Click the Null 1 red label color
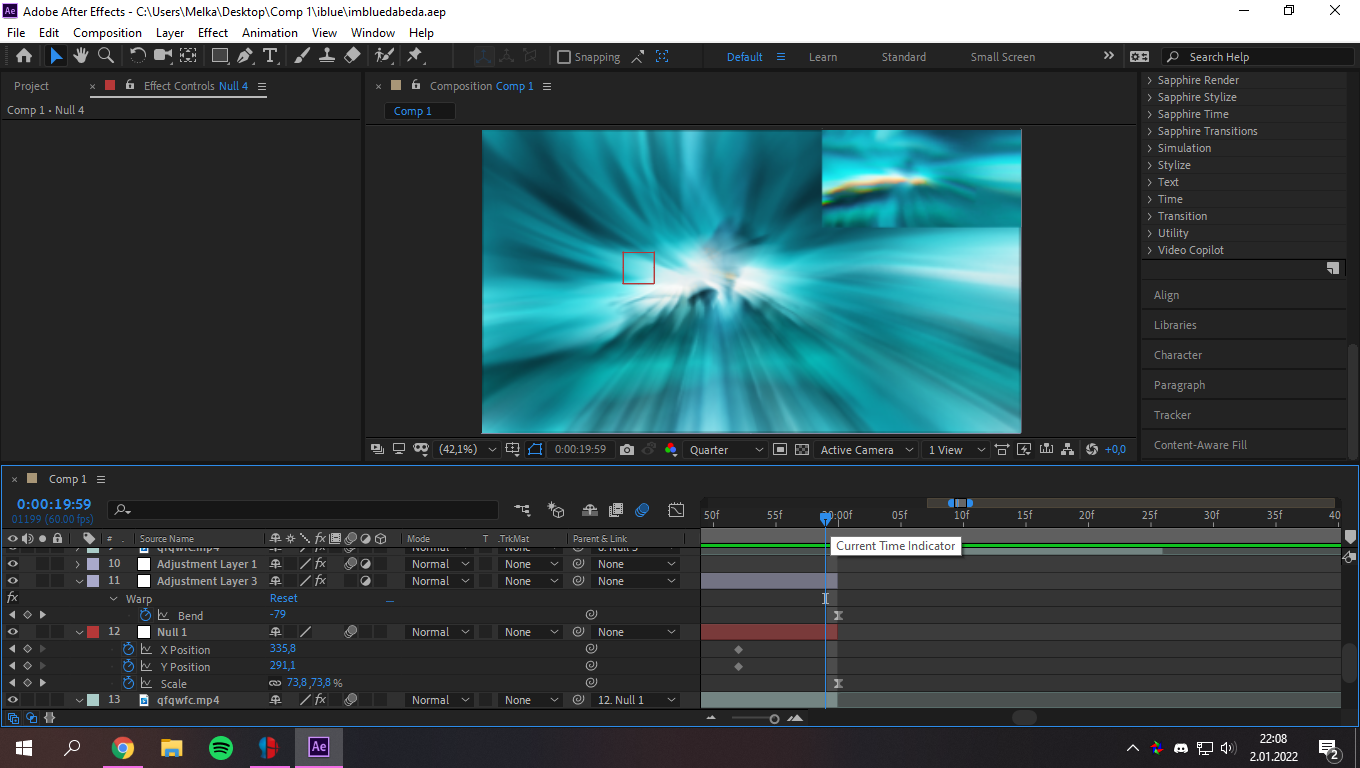Screen dimensions: 1360x768 point(93,632)
